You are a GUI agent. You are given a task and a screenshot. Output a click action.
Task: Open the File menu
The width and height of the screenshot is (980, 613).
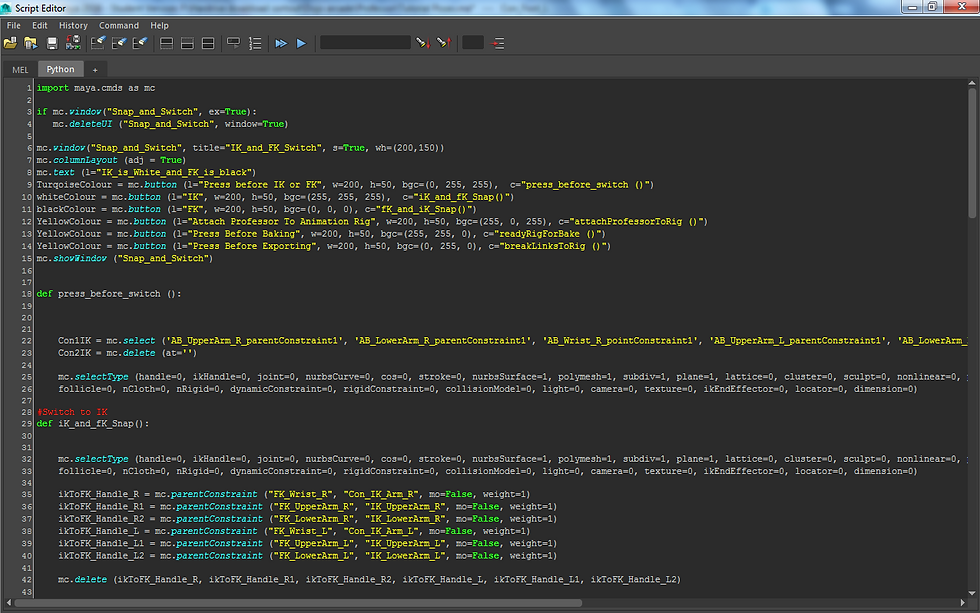(x=14, y=26)
